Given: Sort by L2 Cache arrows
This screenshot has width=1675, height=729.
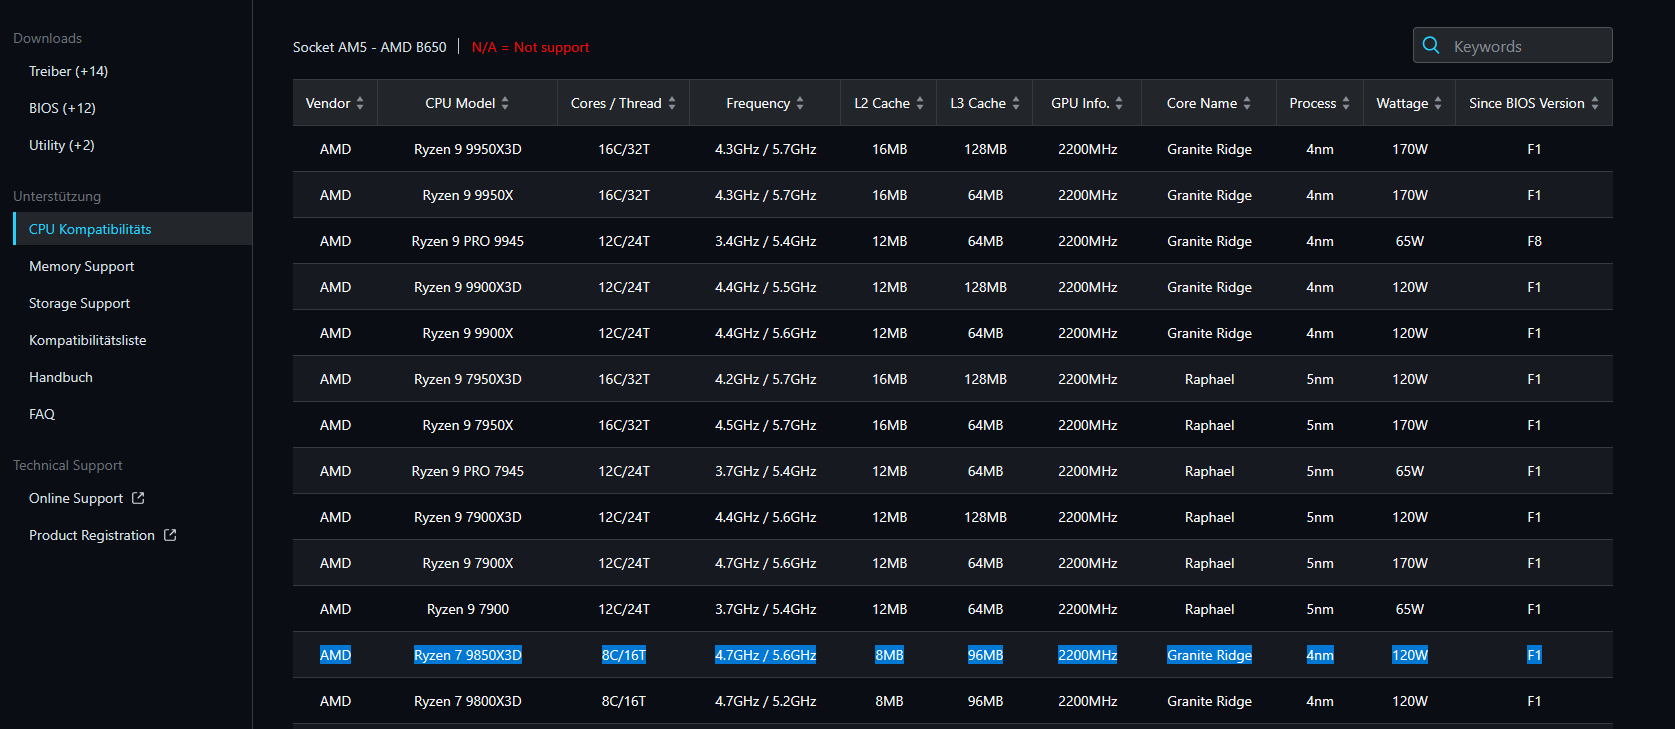Looking at the screenshot, I should click(920, 103).
